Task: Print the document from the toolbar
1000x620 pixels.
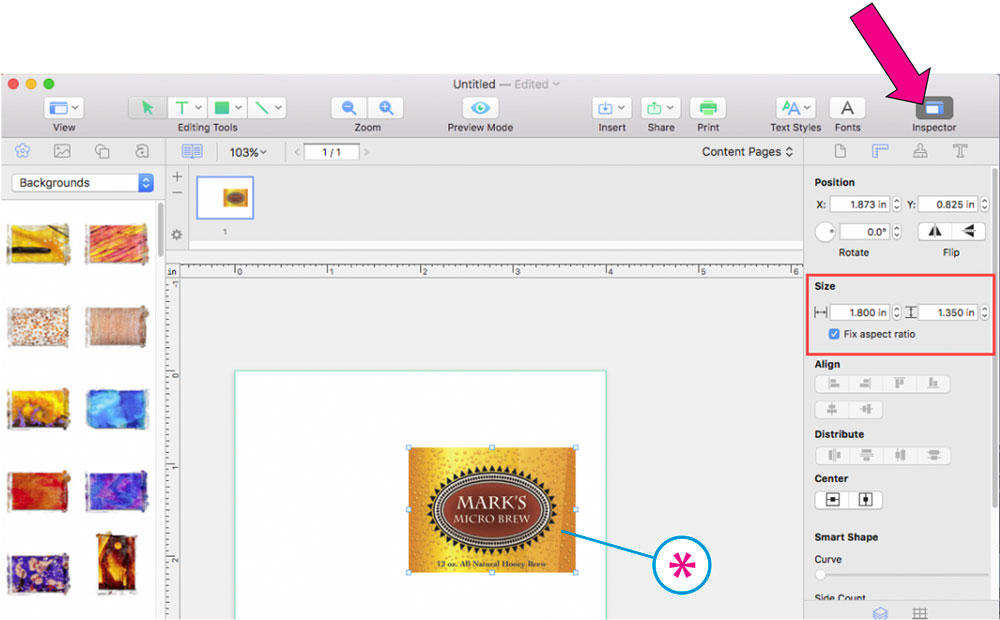Action: (x=708, y=108)
